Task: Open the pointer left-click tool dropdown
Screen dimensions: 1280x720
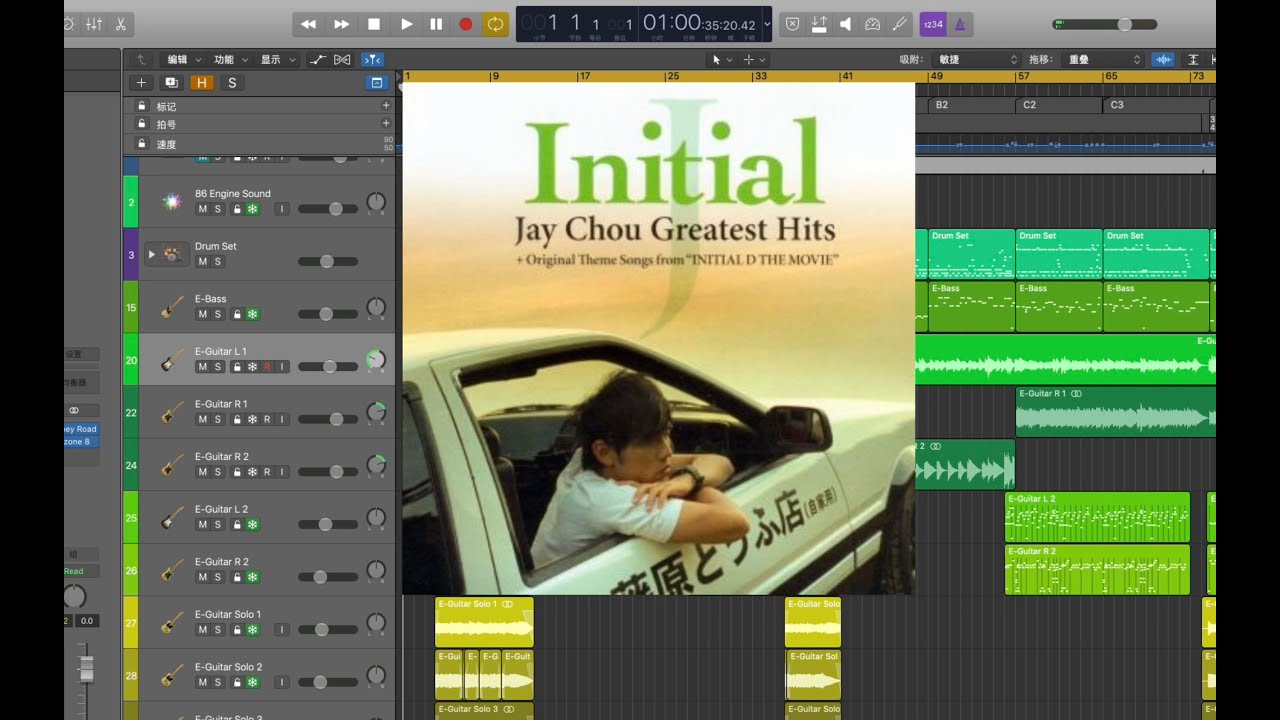Action: tap(722, 60)
